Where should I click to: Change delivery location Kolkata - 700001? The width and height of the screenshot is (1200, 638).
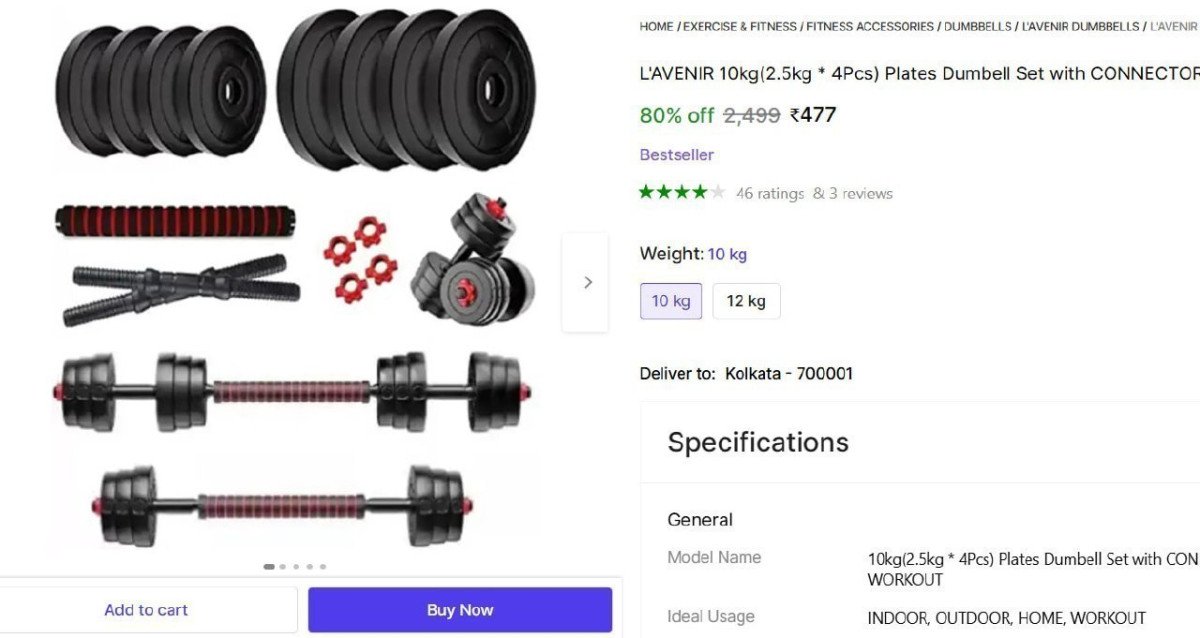click(789, 374)
